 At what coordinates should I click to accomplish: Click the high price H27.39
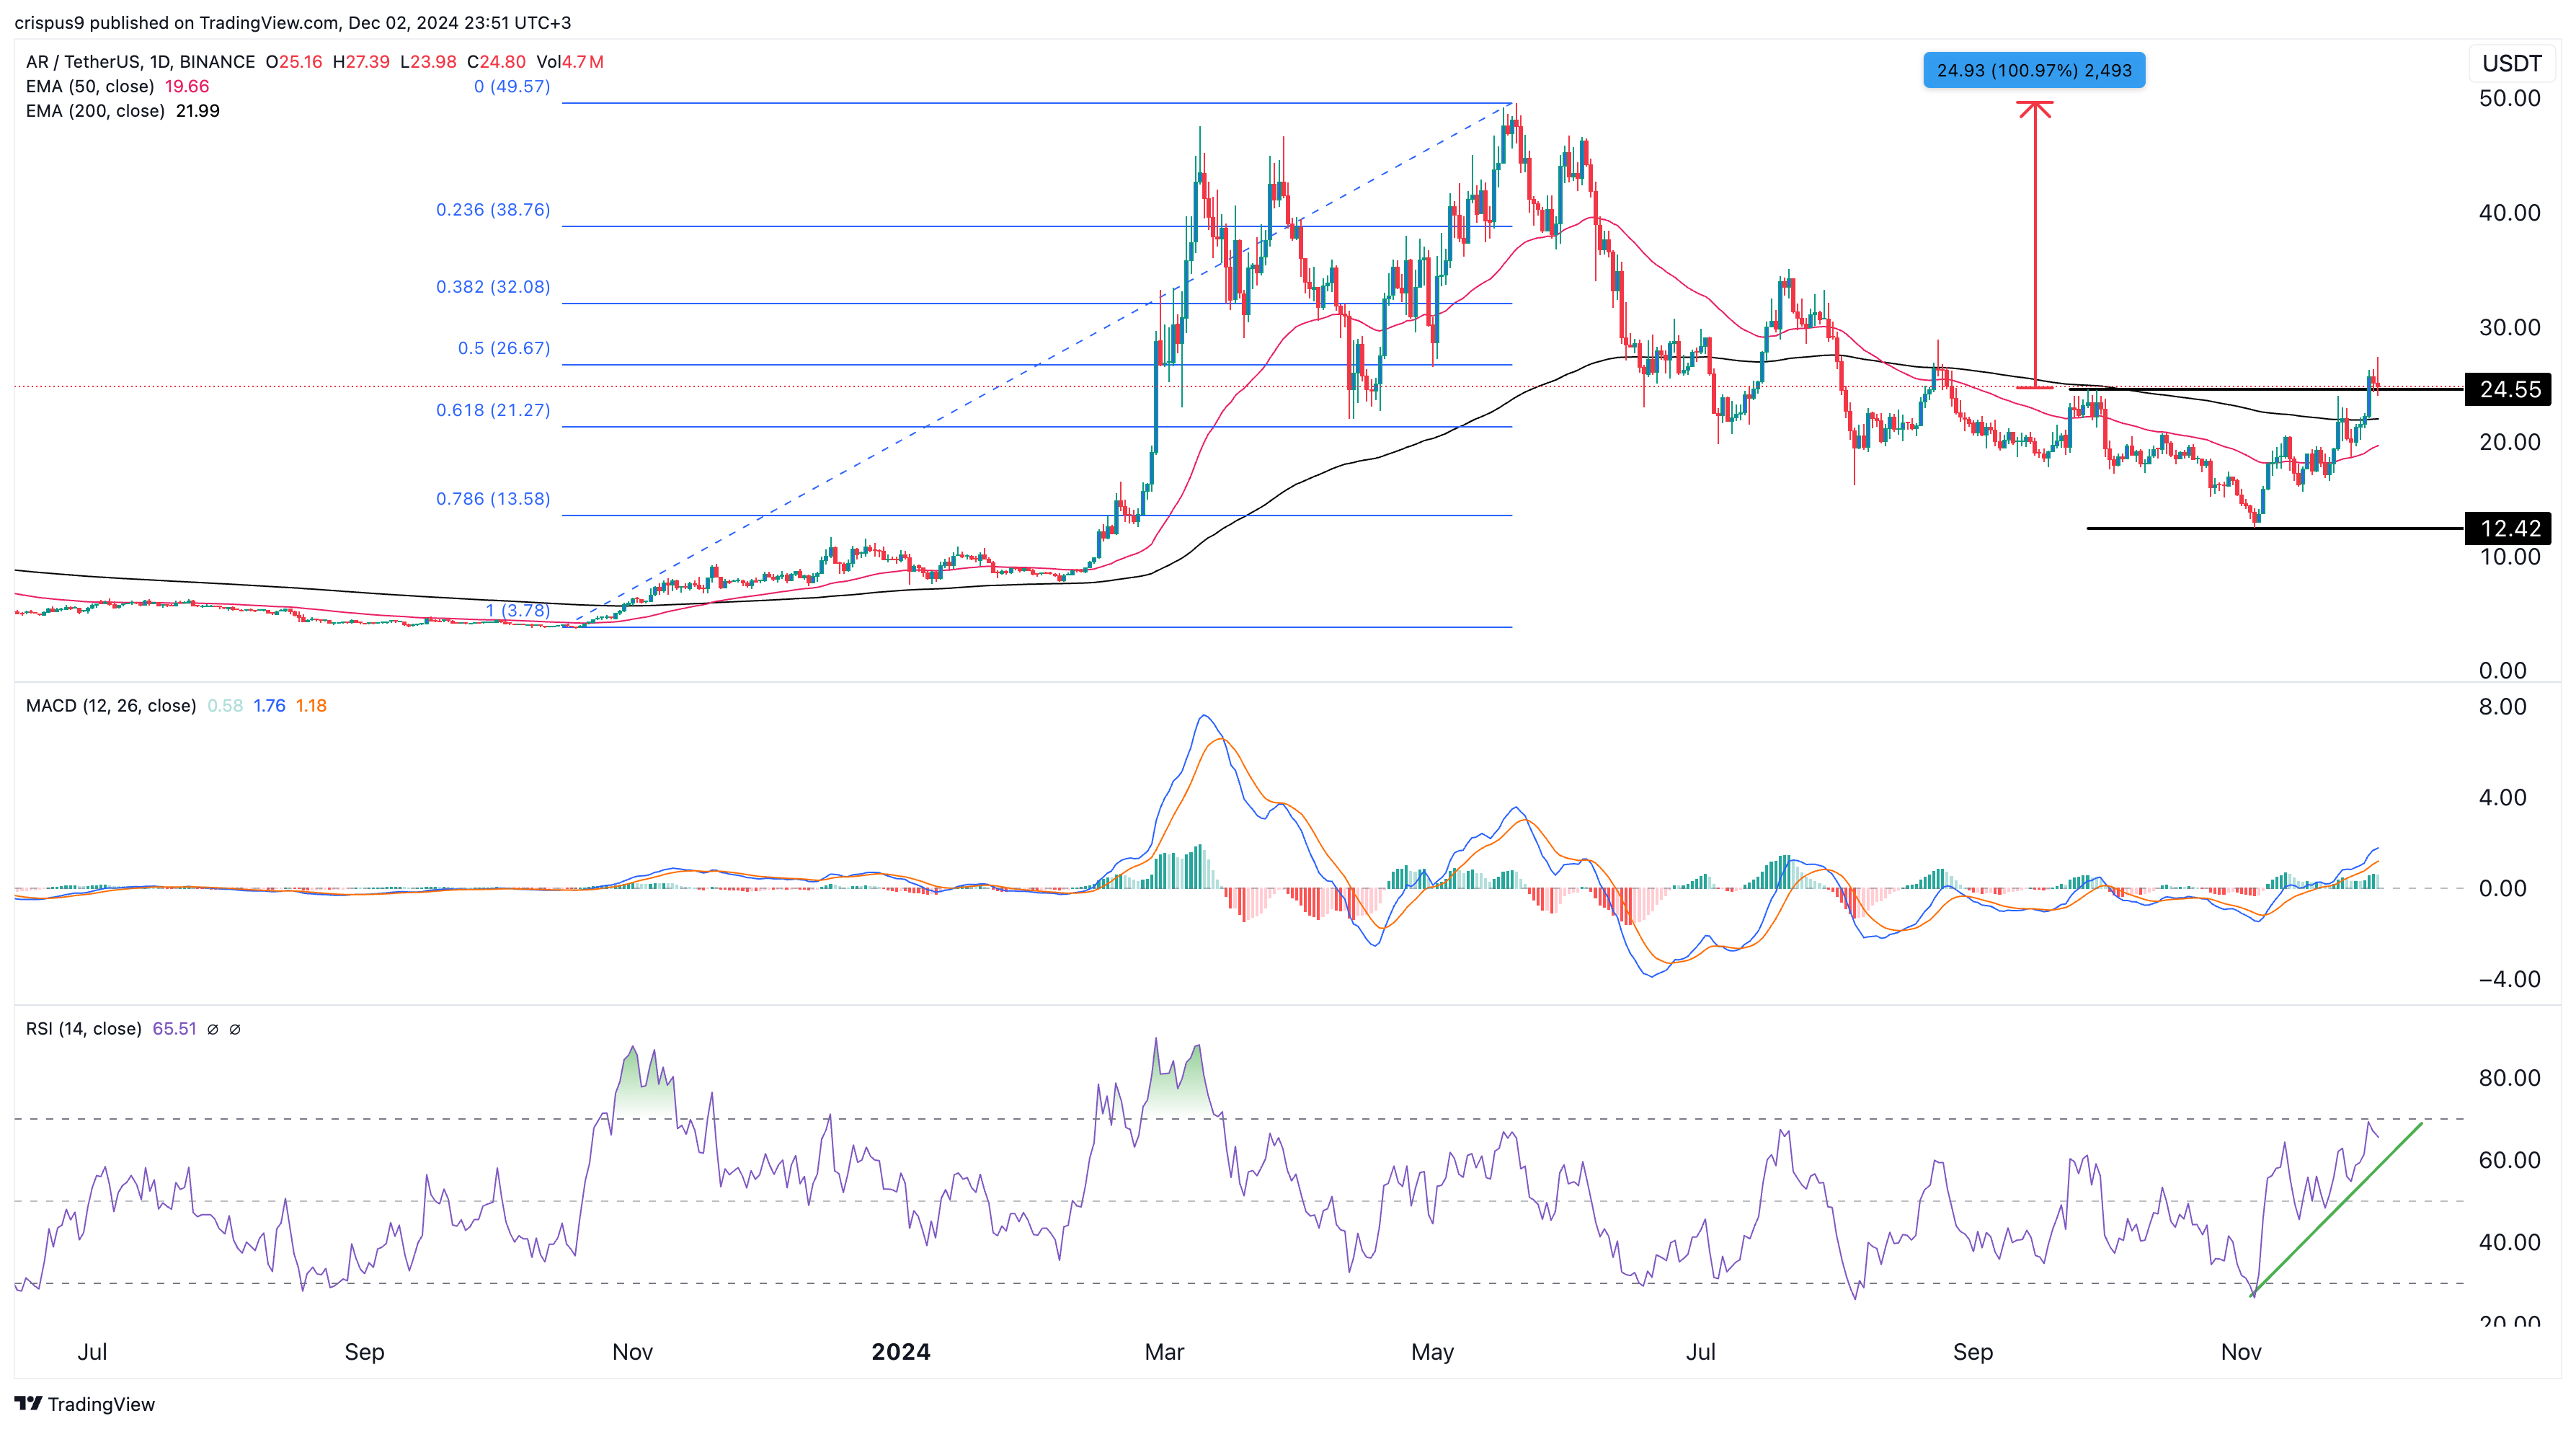(361, 61)
